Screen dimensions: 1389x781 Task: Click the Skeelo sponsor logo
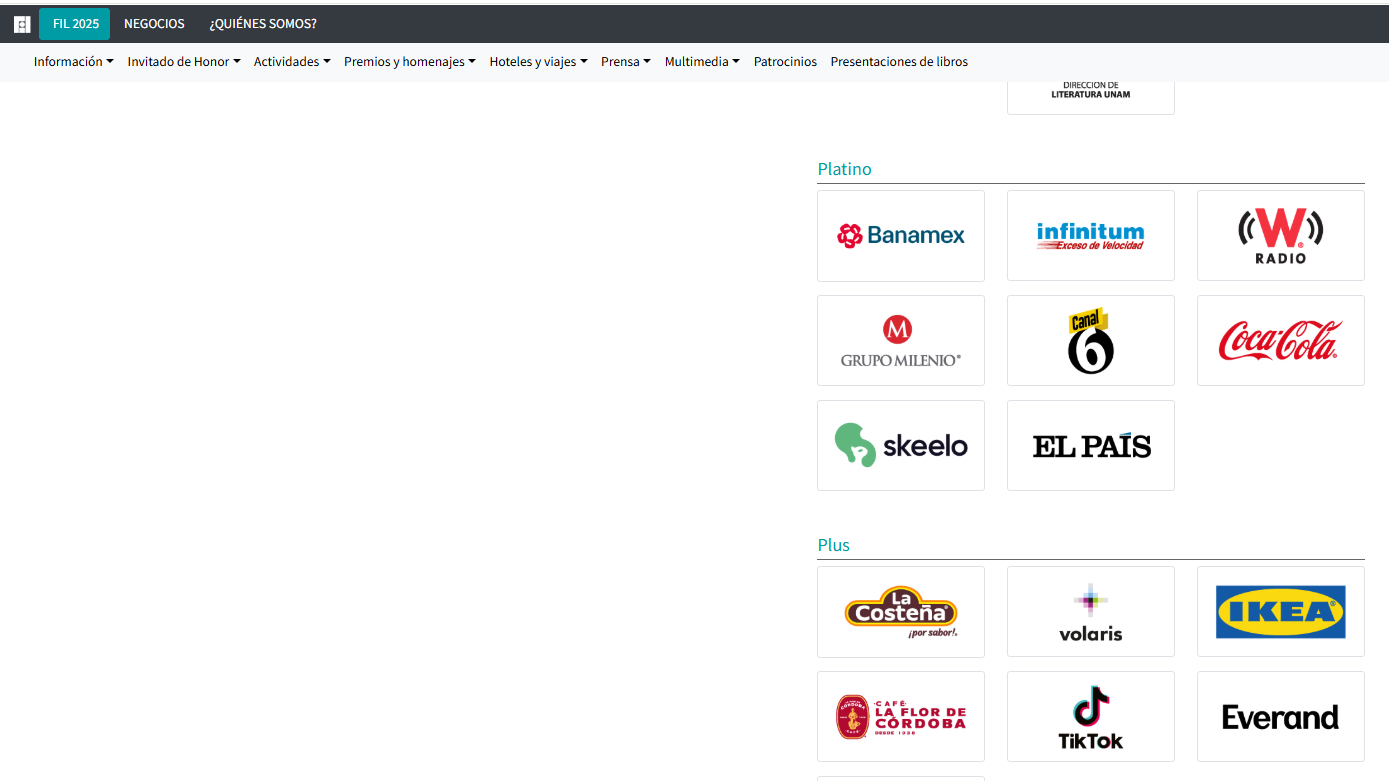[x=900, y=446]
